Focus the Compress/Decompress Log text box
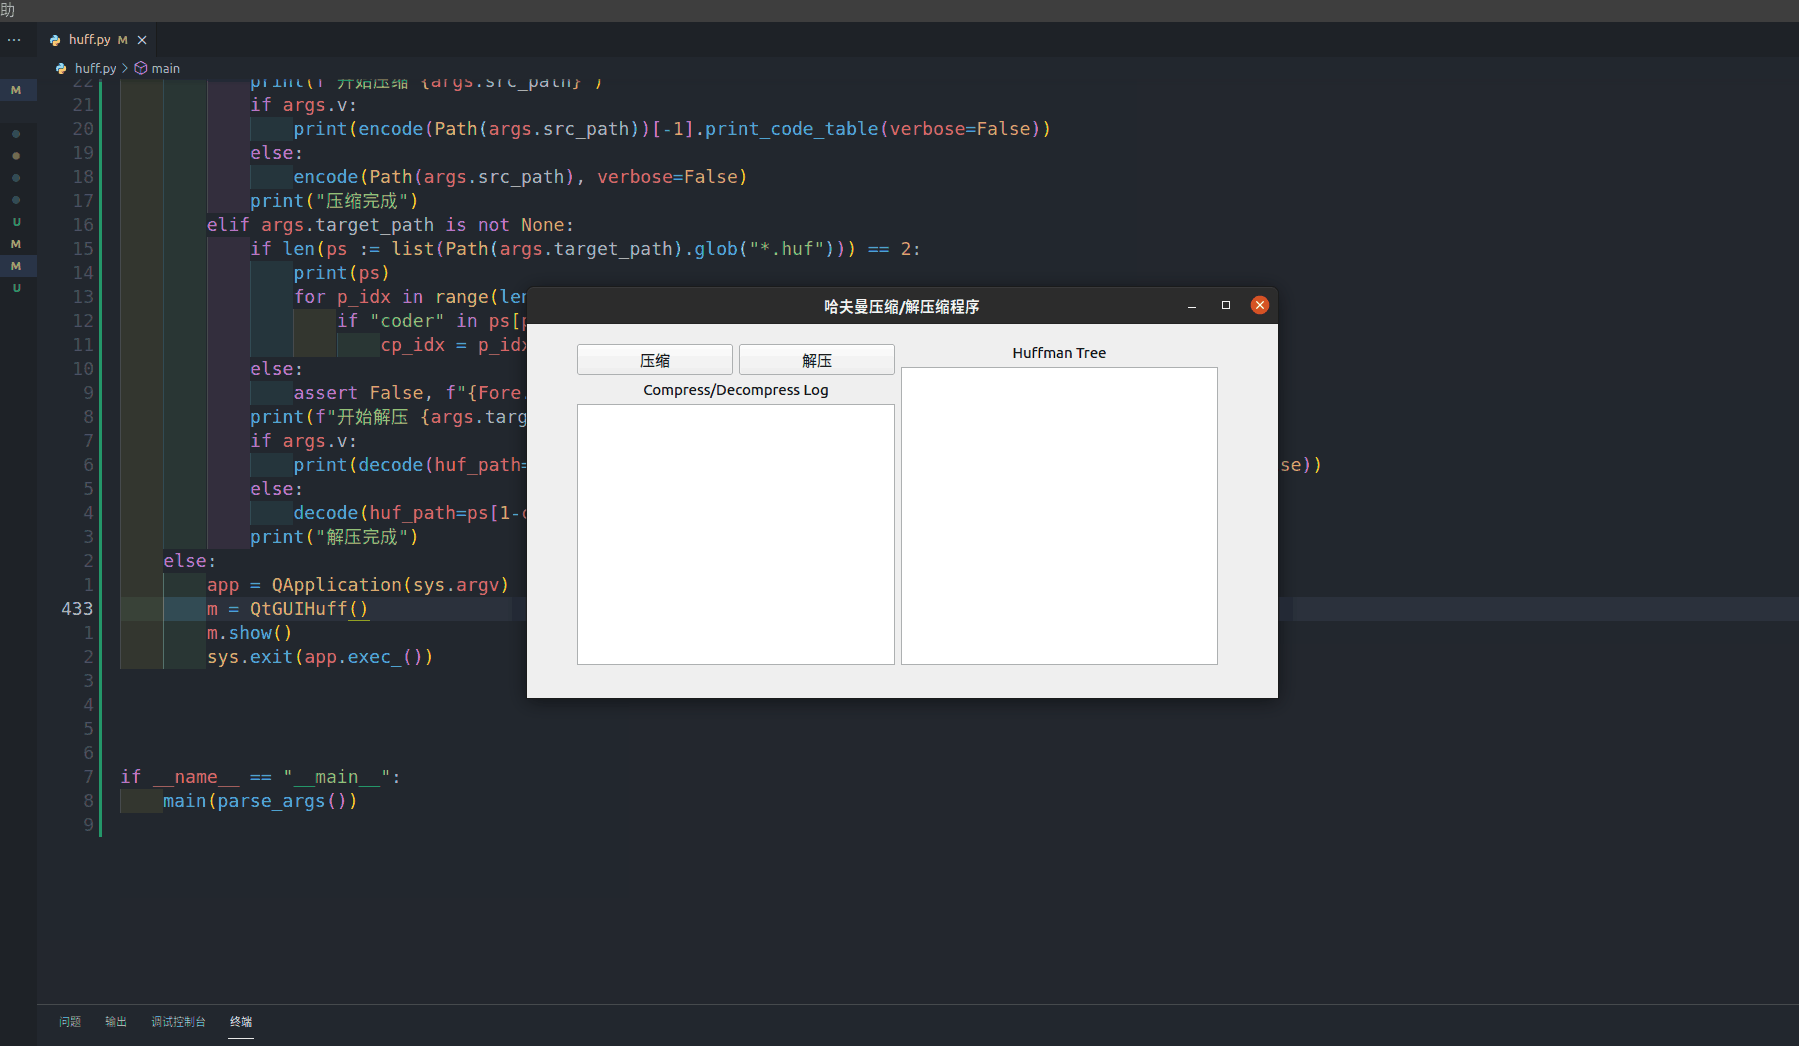The width and height of the screenshot is (1799, 1046). coord(736,534)
